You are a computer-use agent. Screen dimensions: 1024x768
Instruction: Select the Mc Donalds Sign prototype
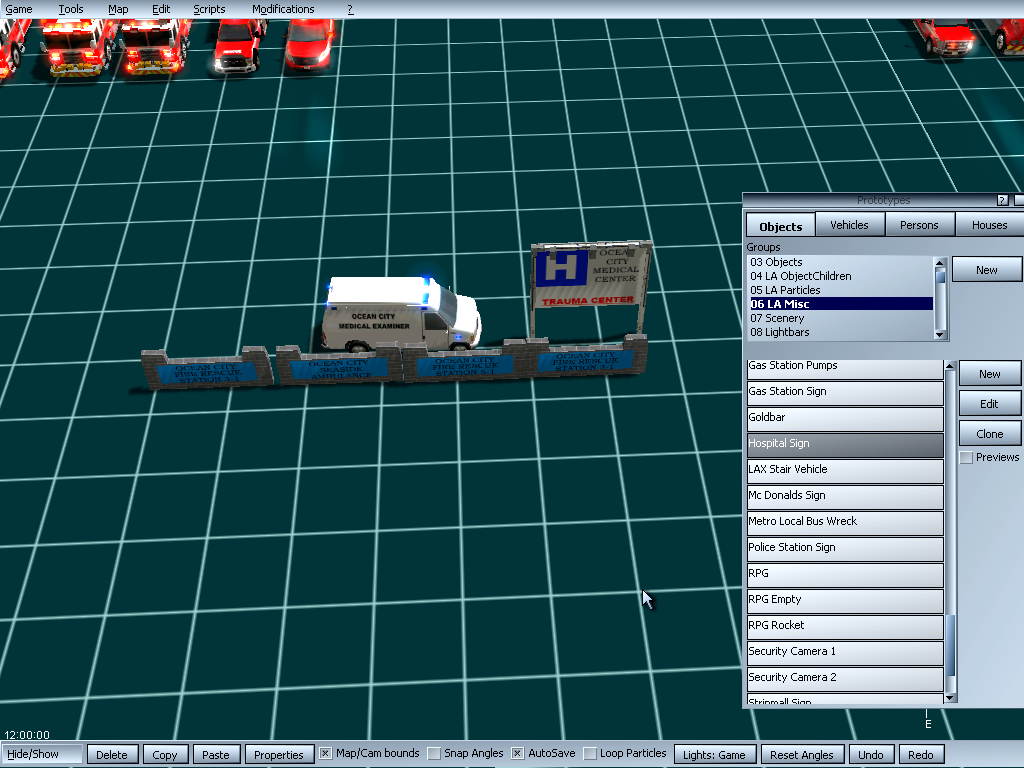(x=845, y=497)
